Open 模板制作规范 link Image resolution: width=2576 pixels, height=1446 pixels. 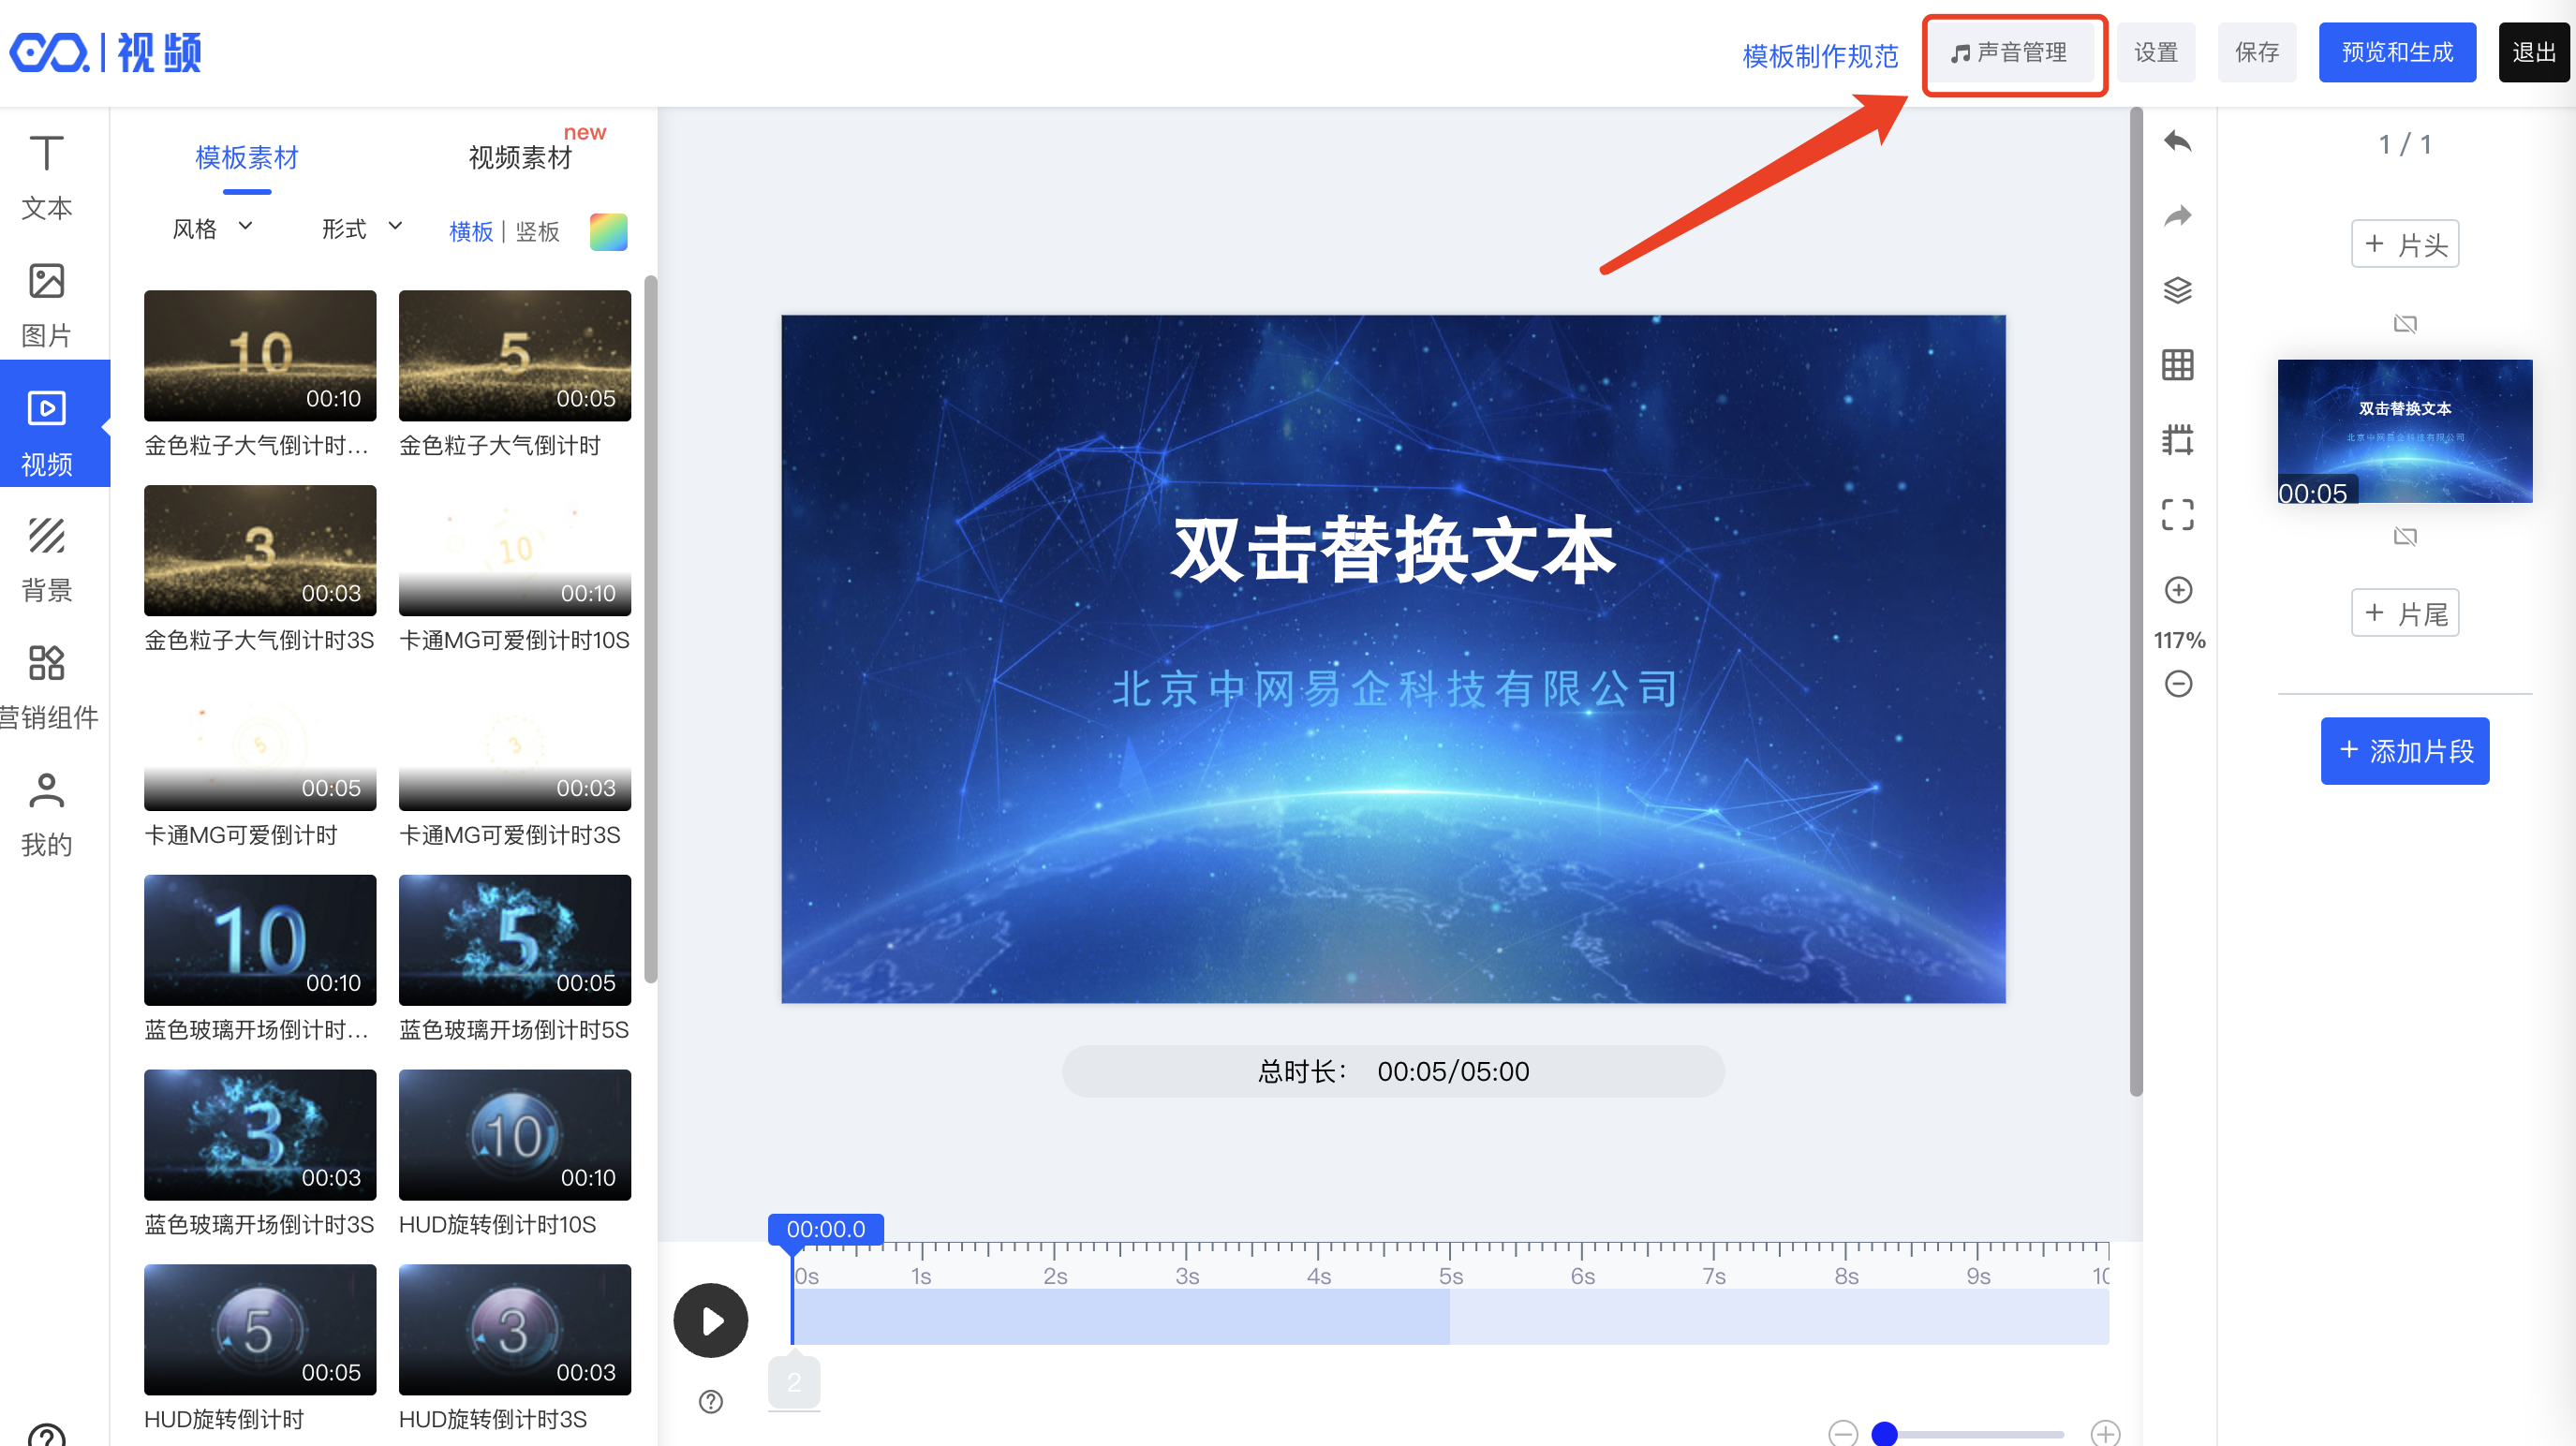click(x=1820, y=56)
